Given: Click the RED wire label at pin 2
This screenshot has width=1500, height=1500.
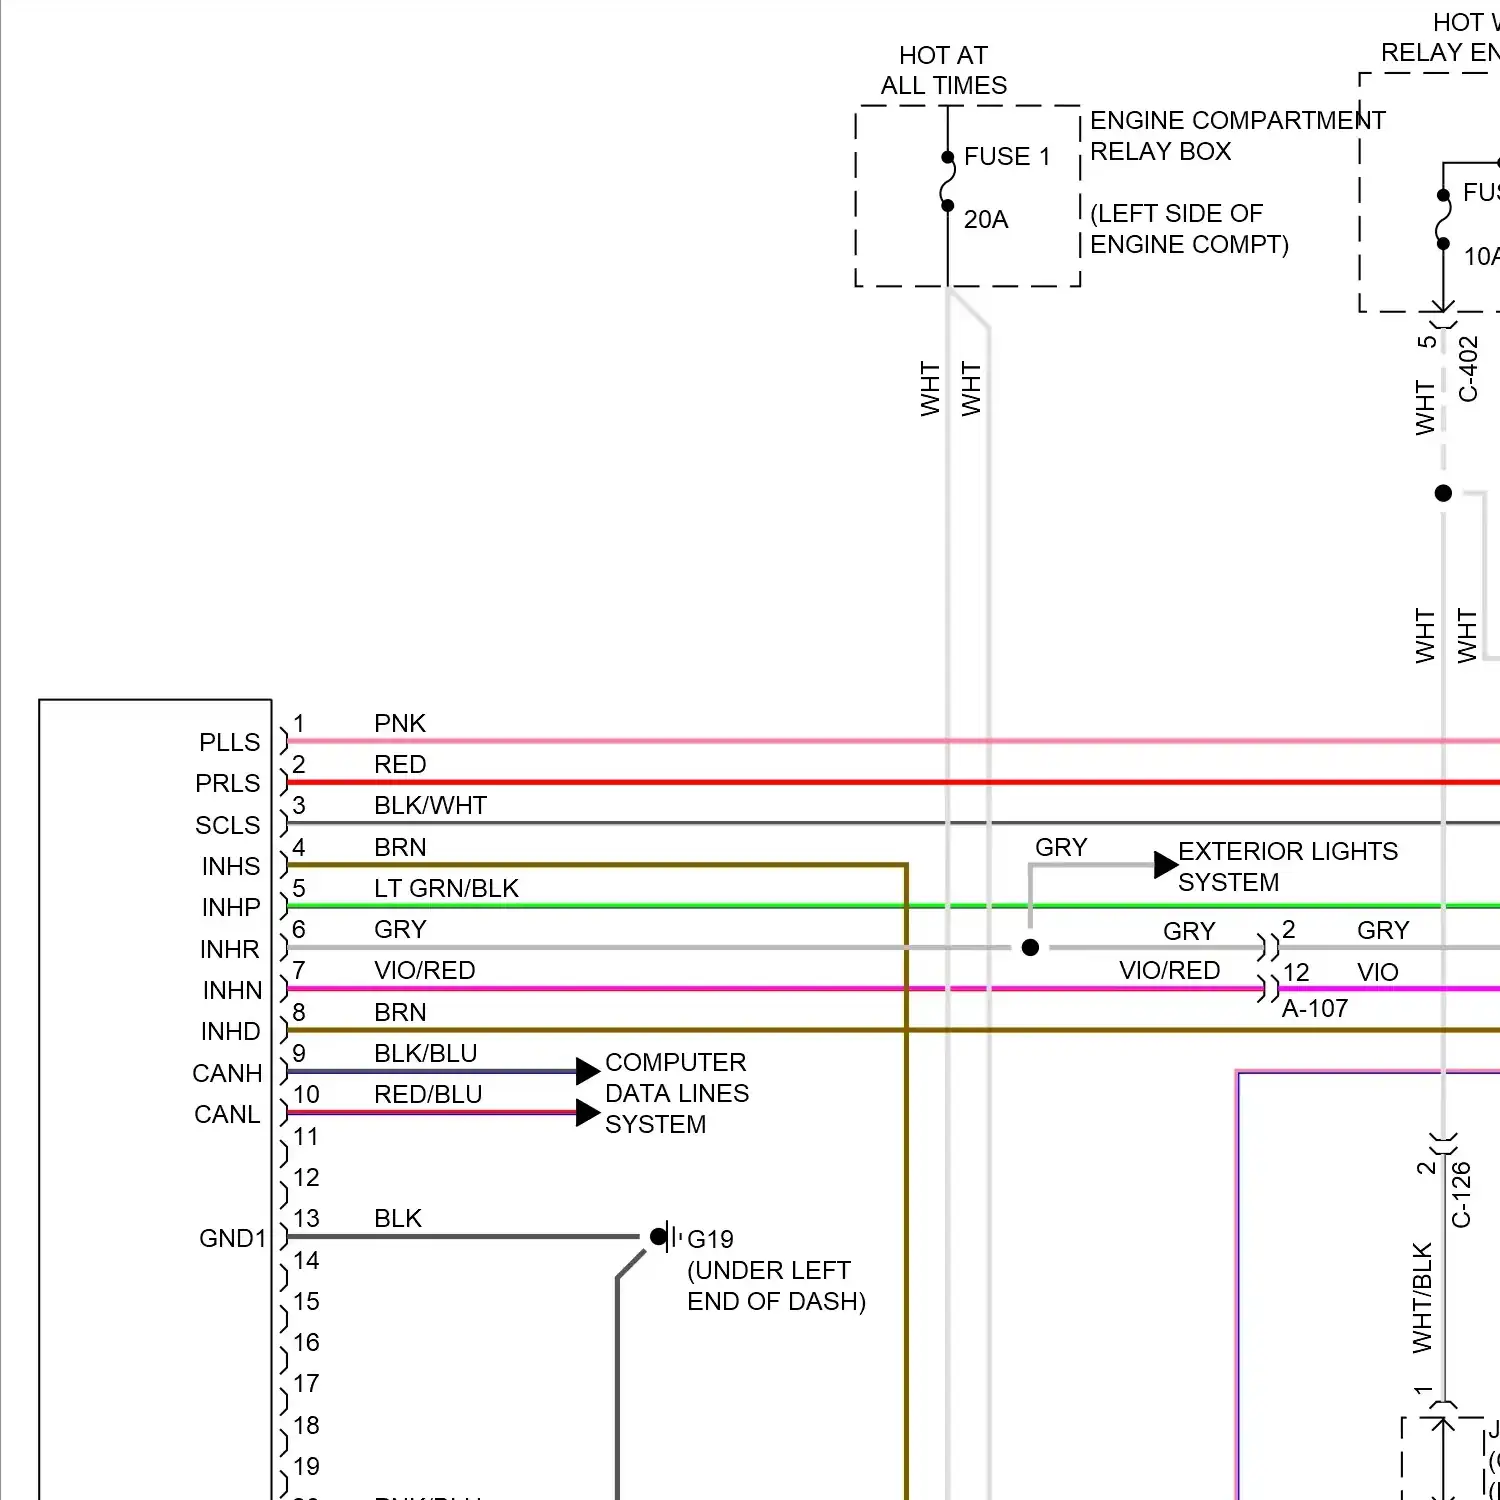Looking at the screenshot, I should pos(400,764).
